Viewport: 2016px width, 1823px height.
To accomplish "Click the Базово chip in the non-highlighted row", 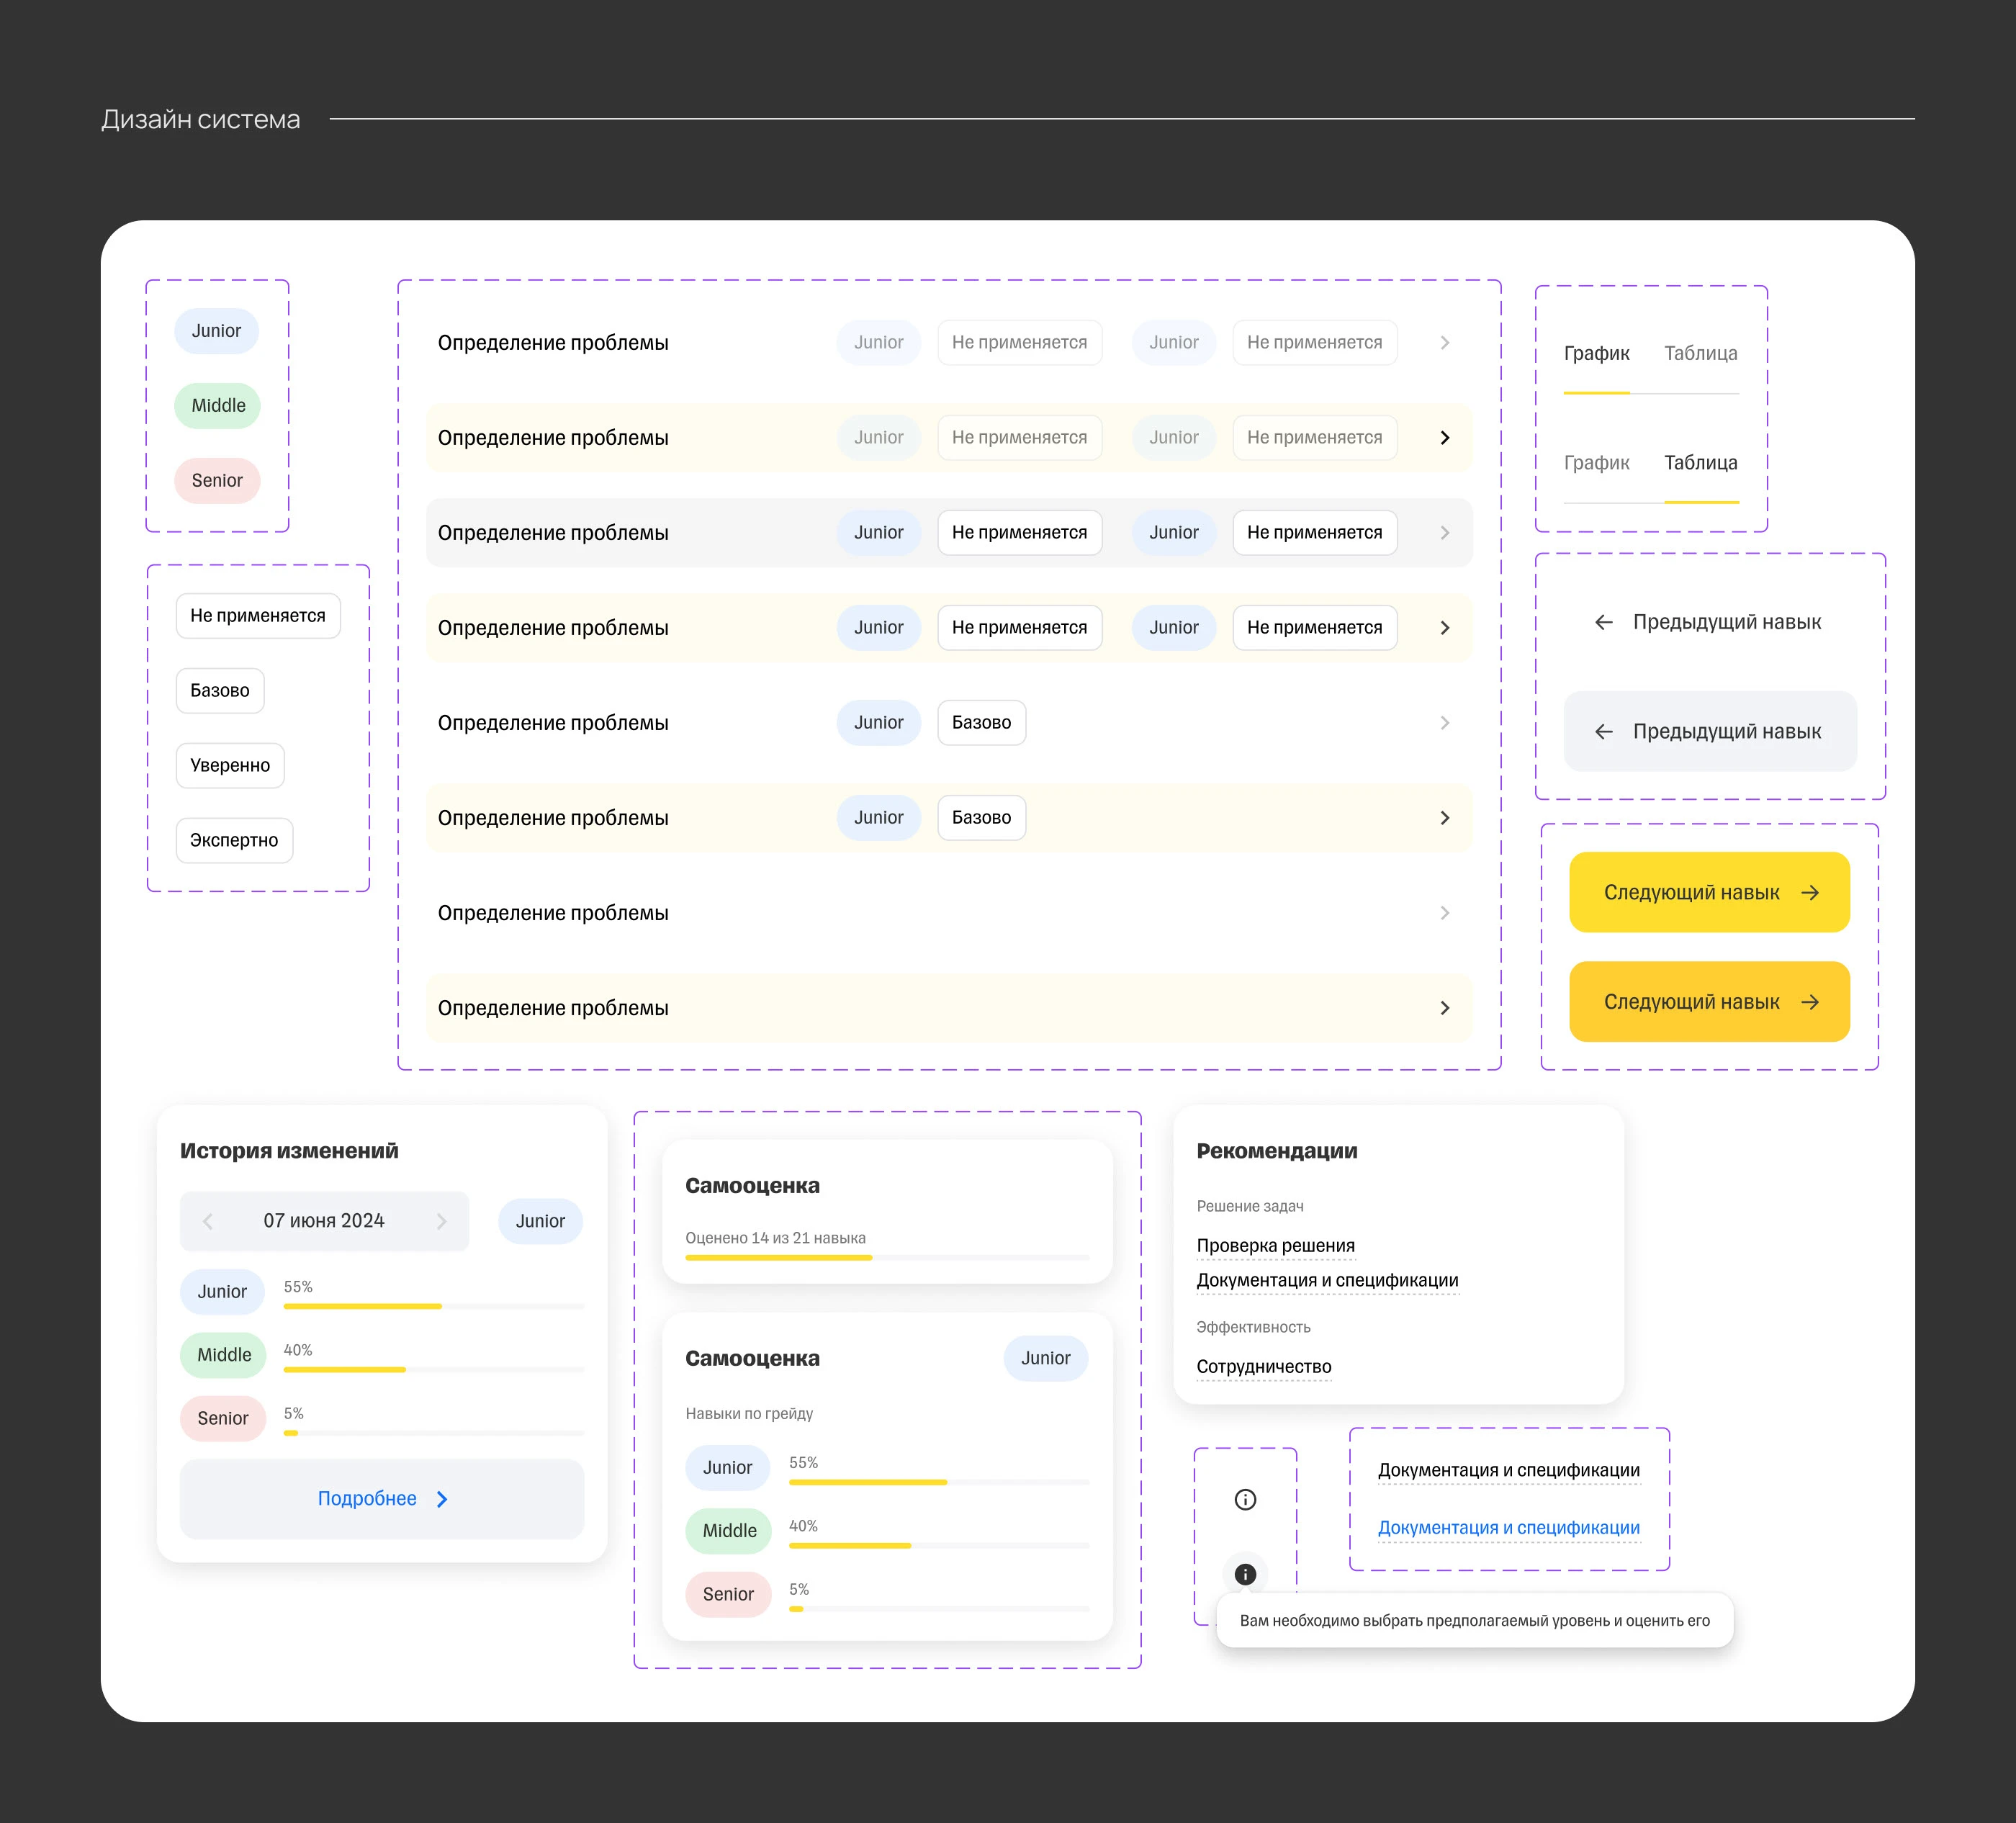I will click(x=981, y=723).
